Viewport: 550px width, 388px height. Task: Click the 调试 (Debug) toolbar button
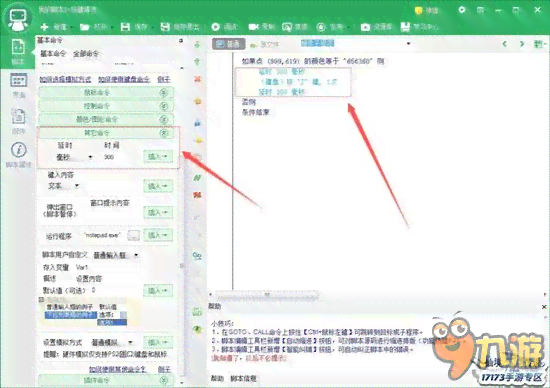click(x=224, y=27)
